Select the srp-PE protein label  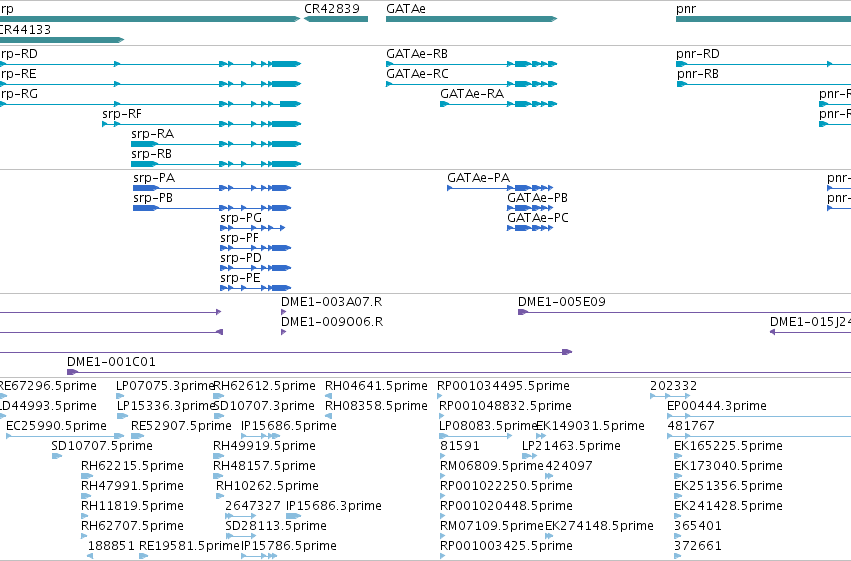click(240, 278)
